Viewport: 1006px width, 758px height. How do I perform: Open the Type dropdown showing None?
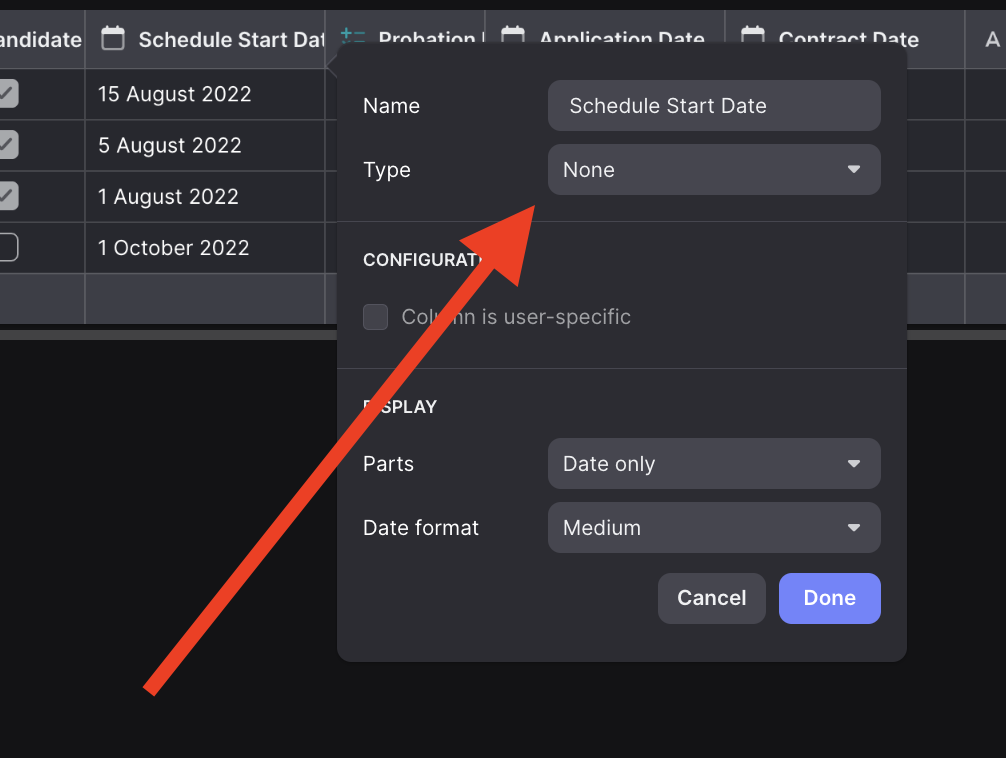714,170
